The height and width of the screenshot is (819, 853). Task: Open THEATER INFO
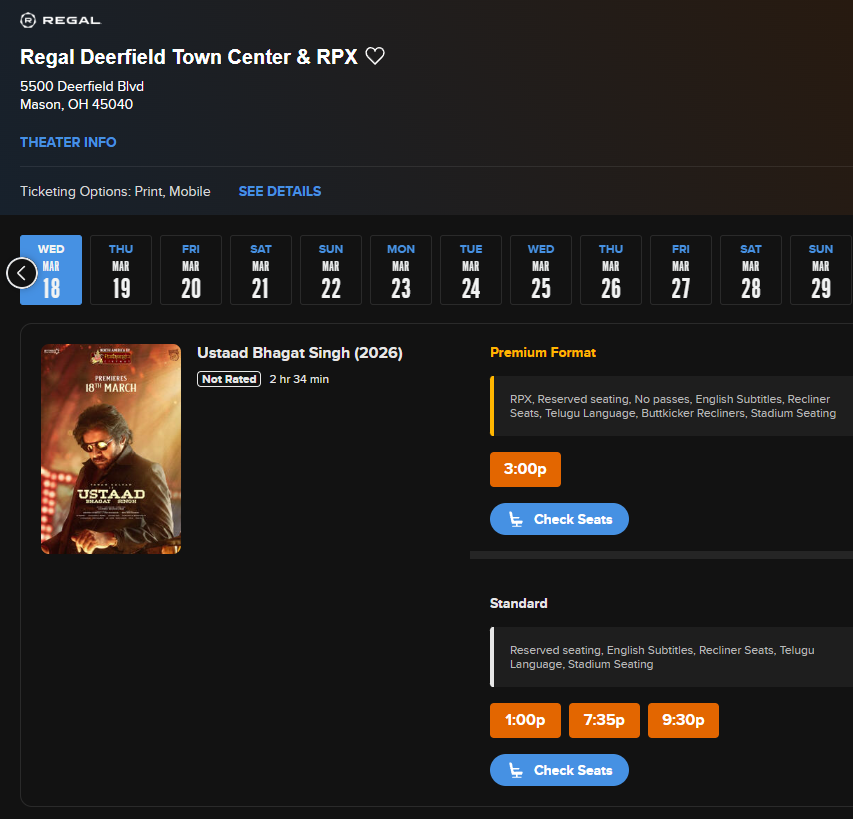(68, 142)
